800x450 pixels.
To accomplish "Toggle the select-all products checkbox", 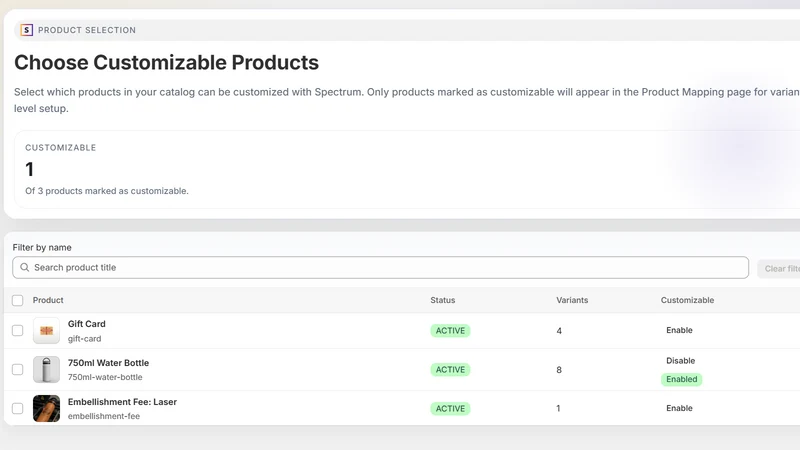I will (x=18, y=300).
